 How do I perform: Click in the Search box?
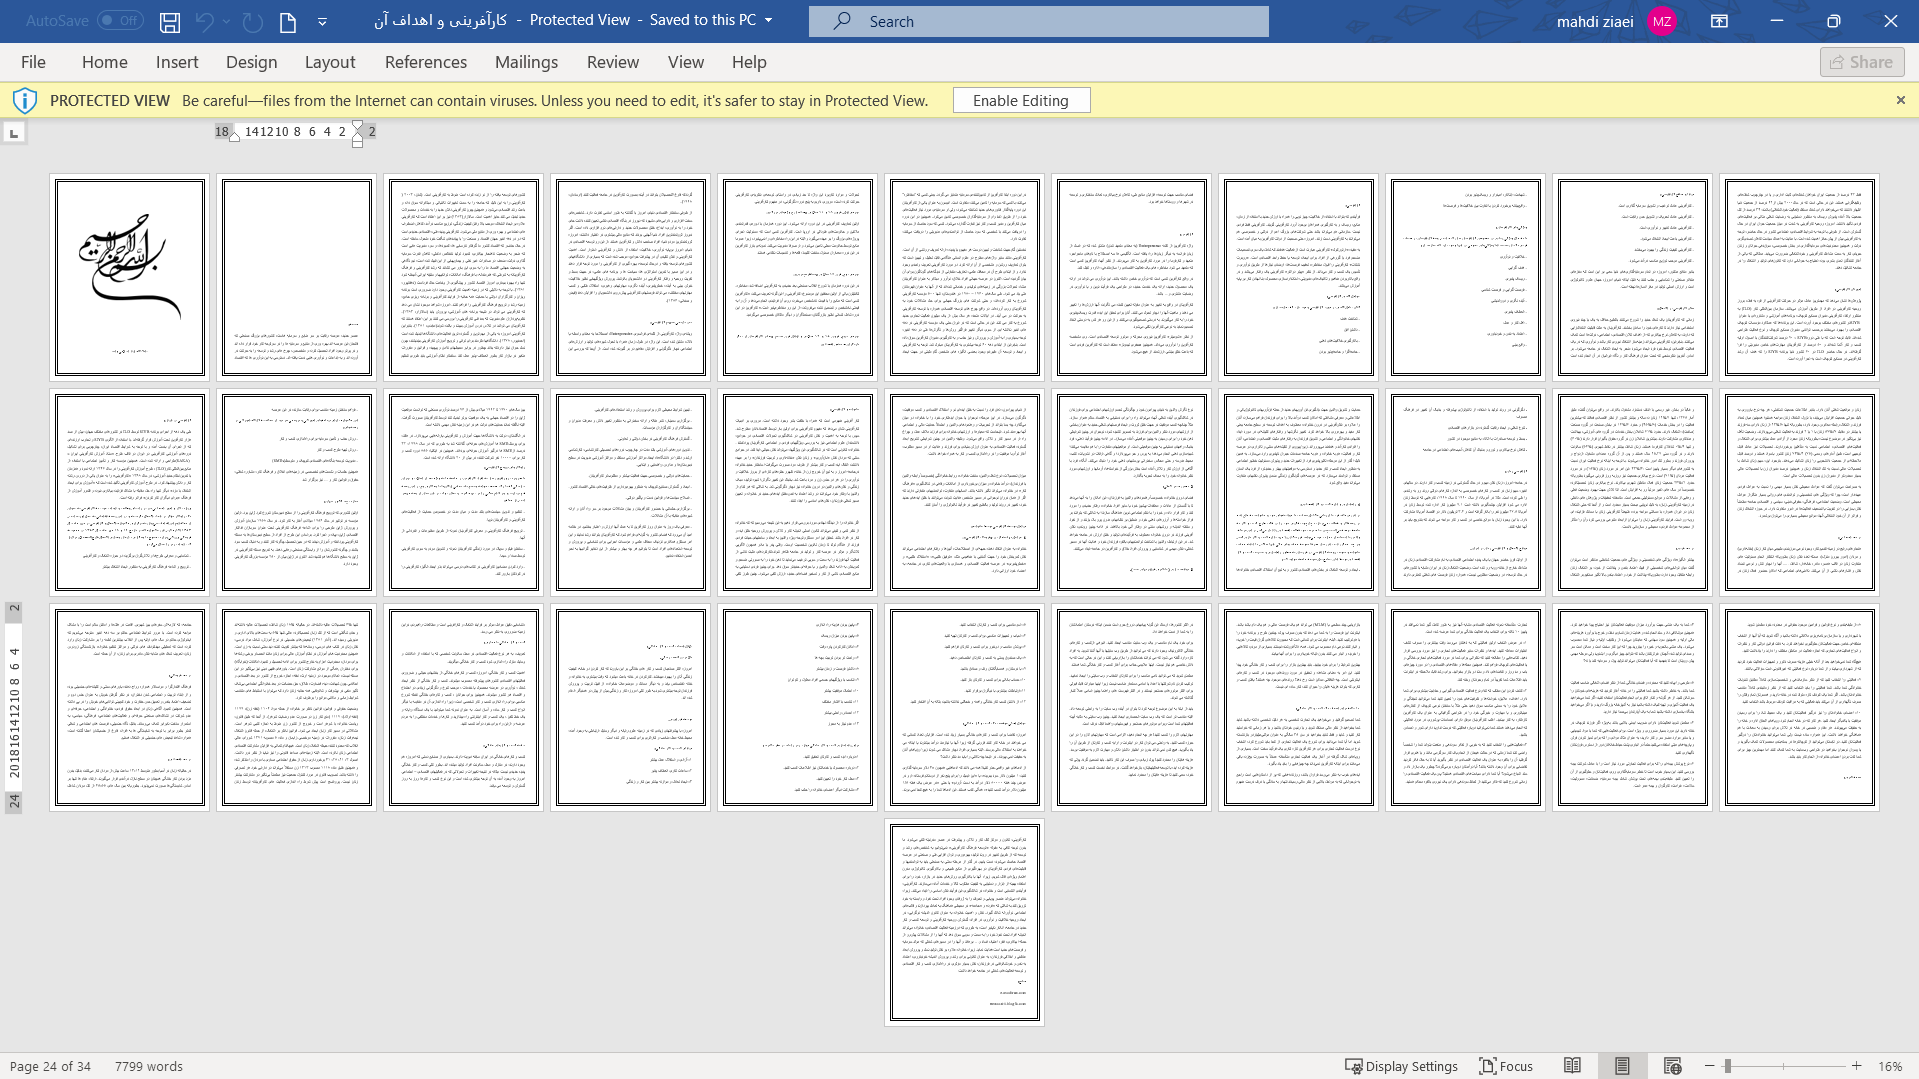point(1038,21)
